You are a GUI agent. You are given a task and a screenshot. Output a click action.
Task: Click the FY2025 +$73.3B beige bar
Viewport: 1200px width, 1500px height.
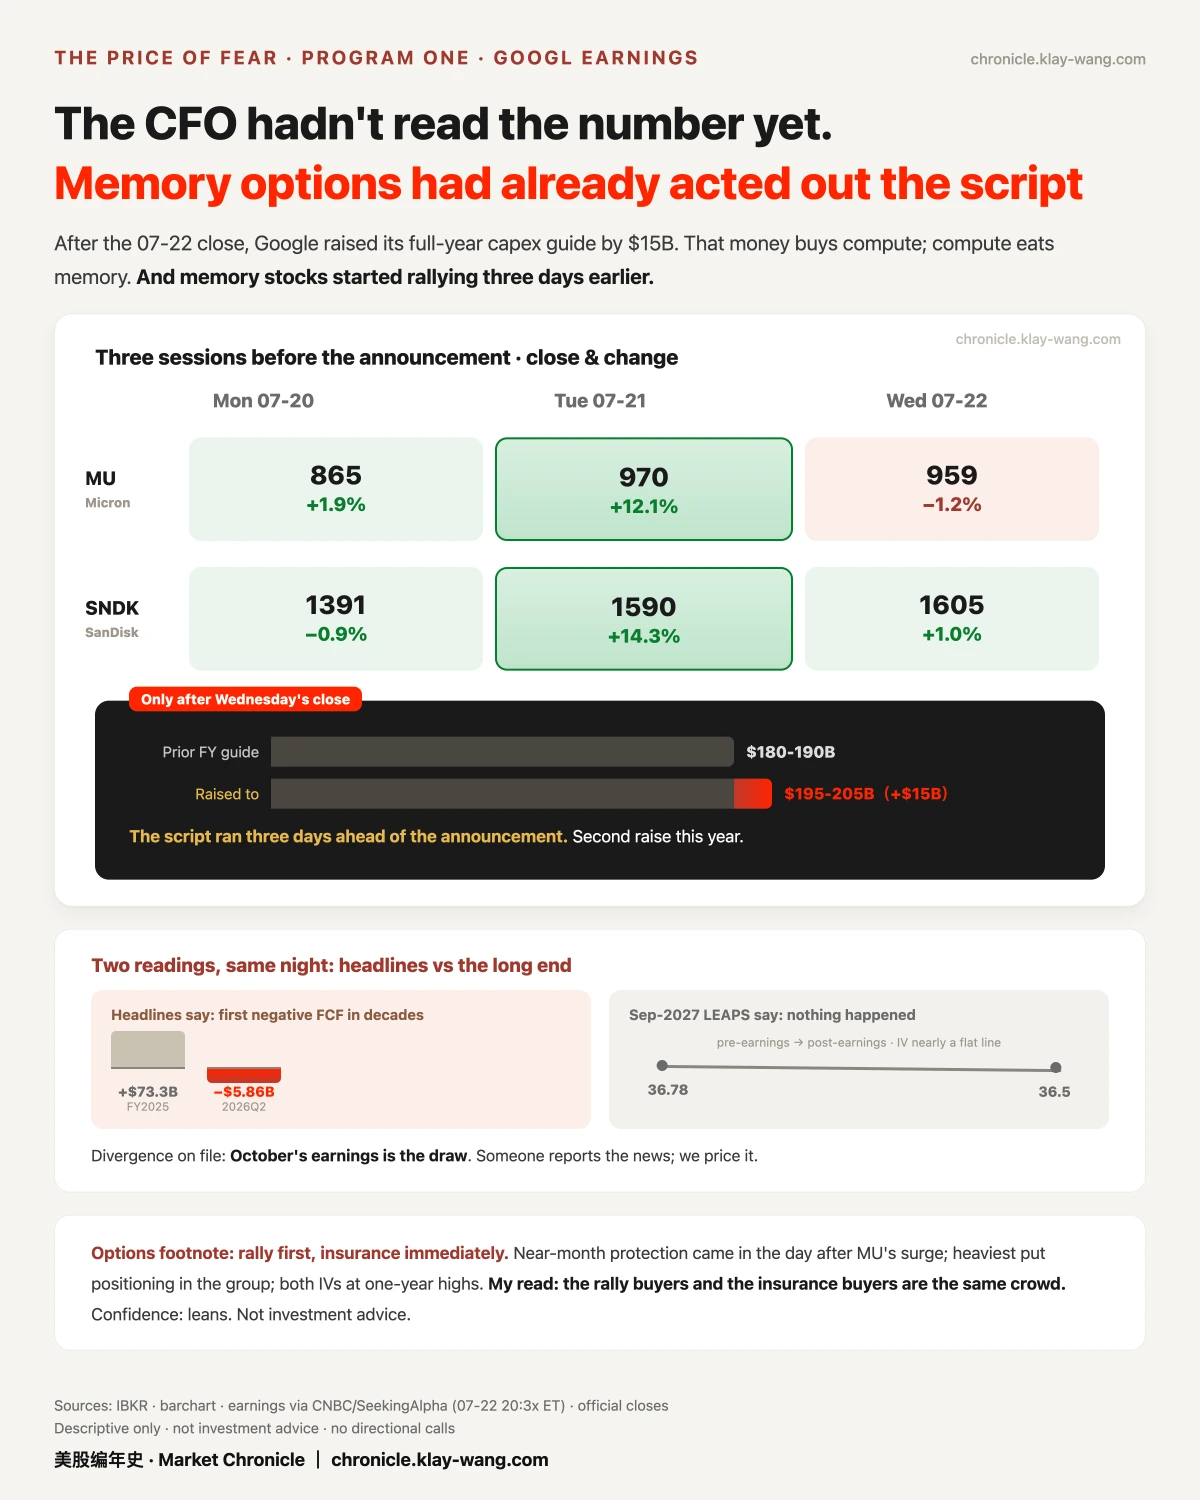tap(148, 1050)
